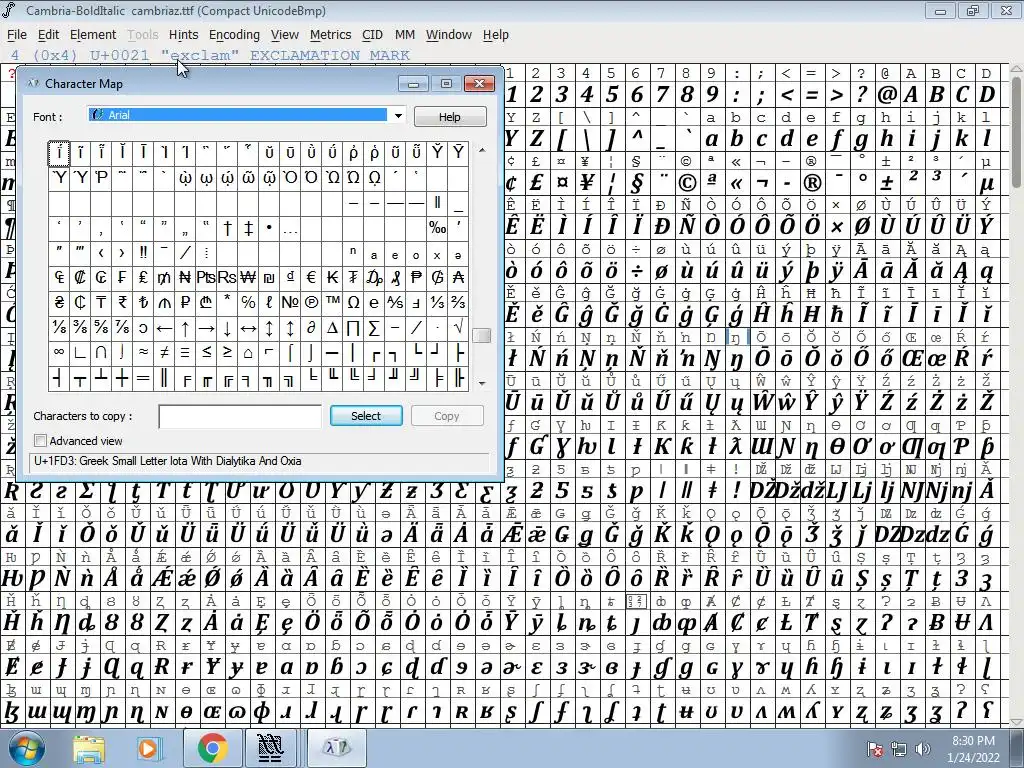
Task: Switch to the FontForge taskbar button
Action: click(270, 748)
